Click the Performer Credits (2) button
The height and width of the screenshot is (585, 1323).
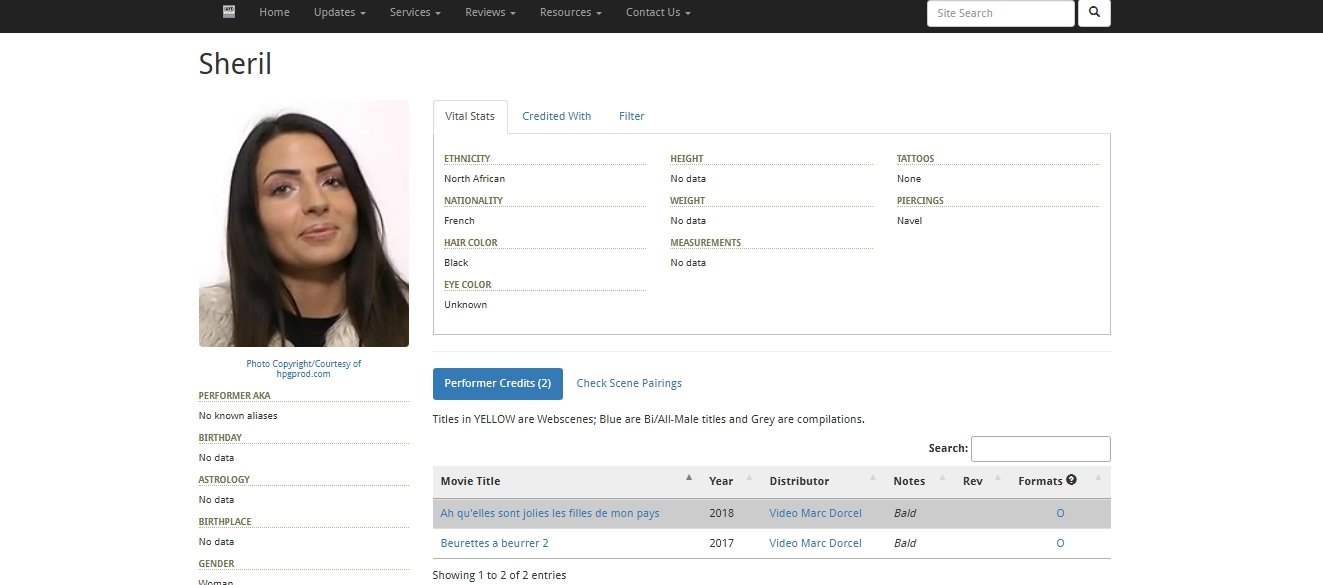(497, 383)
